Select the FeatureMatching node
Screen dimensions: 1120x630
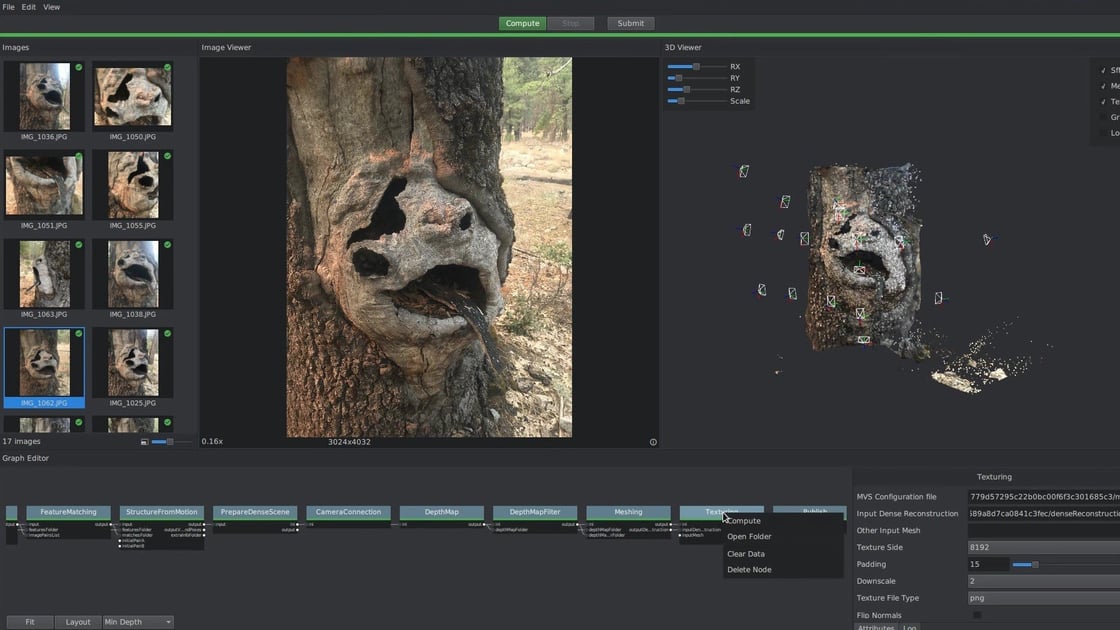[69, 511]
